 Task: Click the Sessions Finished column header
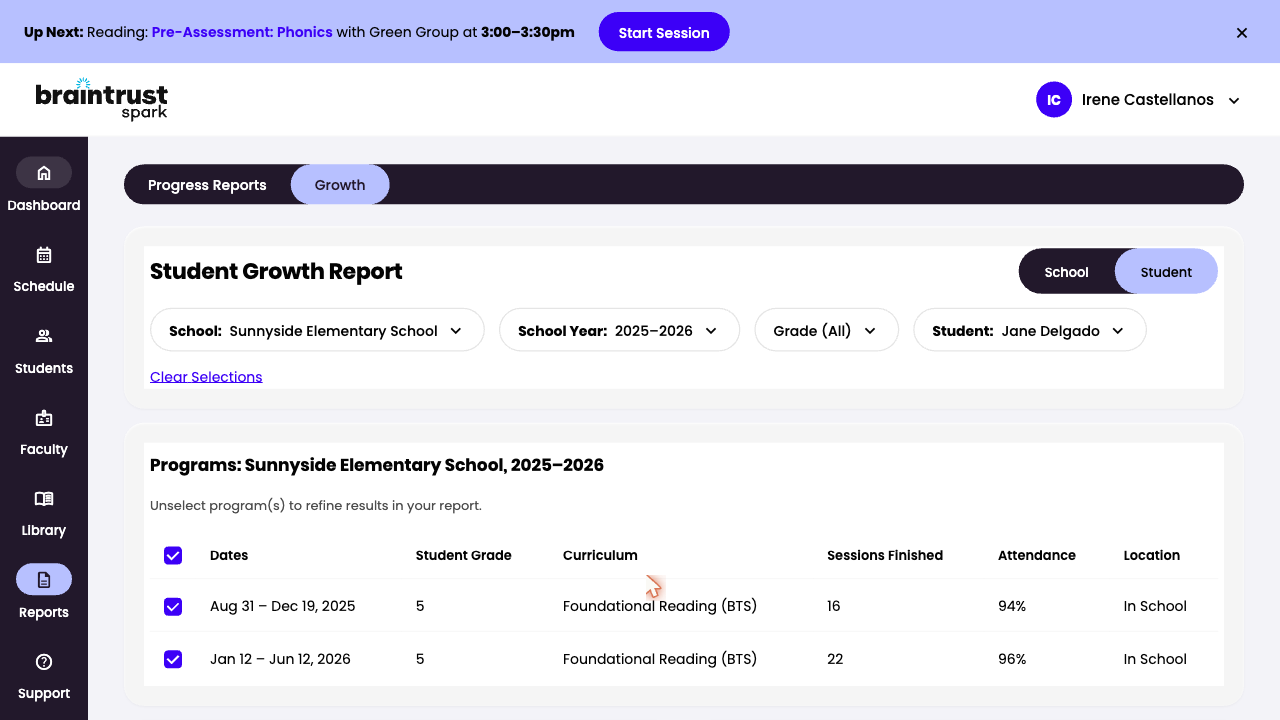click(x=885, y=555)
